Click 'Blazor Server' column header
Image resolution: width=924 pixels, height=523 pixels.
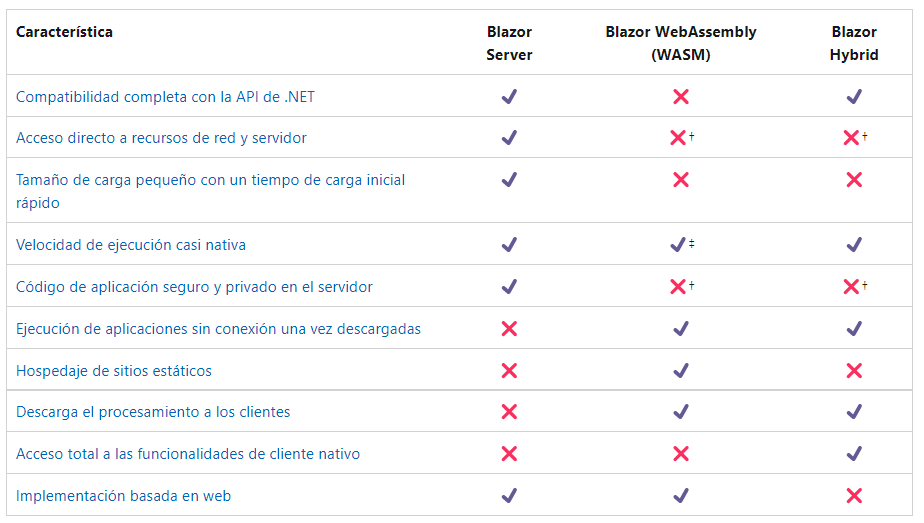[509, 43]
